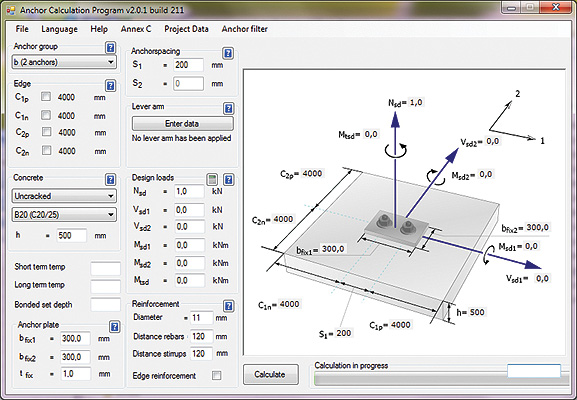This screenshot has height=400, width=577.
Task: Open the File menu
Action: pyautogui.click(x=22, y=29)
